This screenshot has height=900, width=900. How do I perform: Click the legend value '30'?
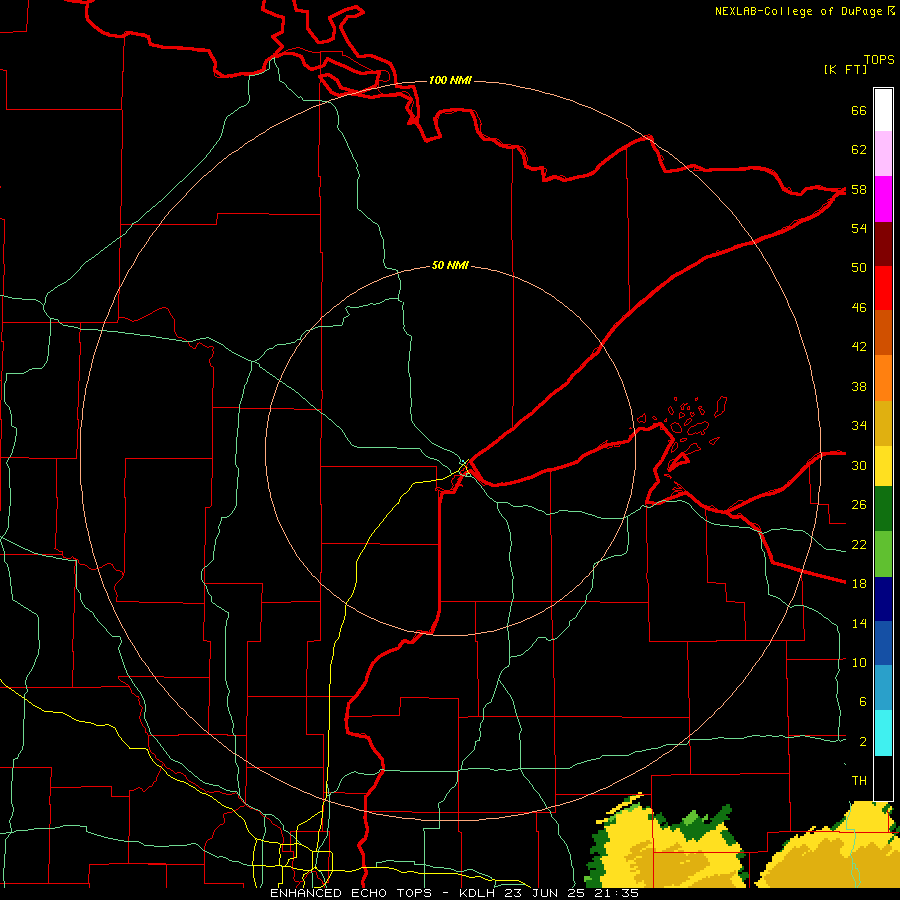[x=859, y=465]
